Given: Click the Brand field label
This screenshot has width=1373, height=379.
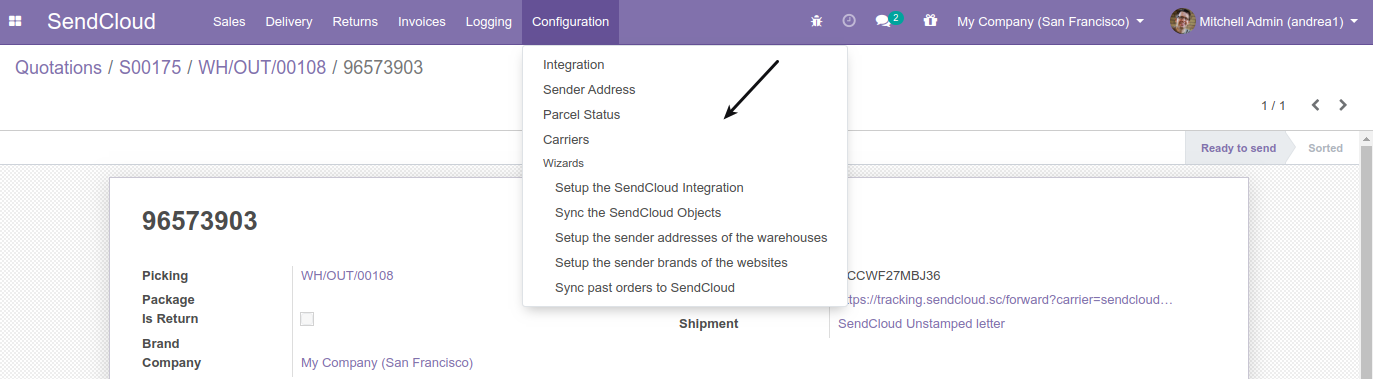Looking at the screenshot, I should [160, 343].
